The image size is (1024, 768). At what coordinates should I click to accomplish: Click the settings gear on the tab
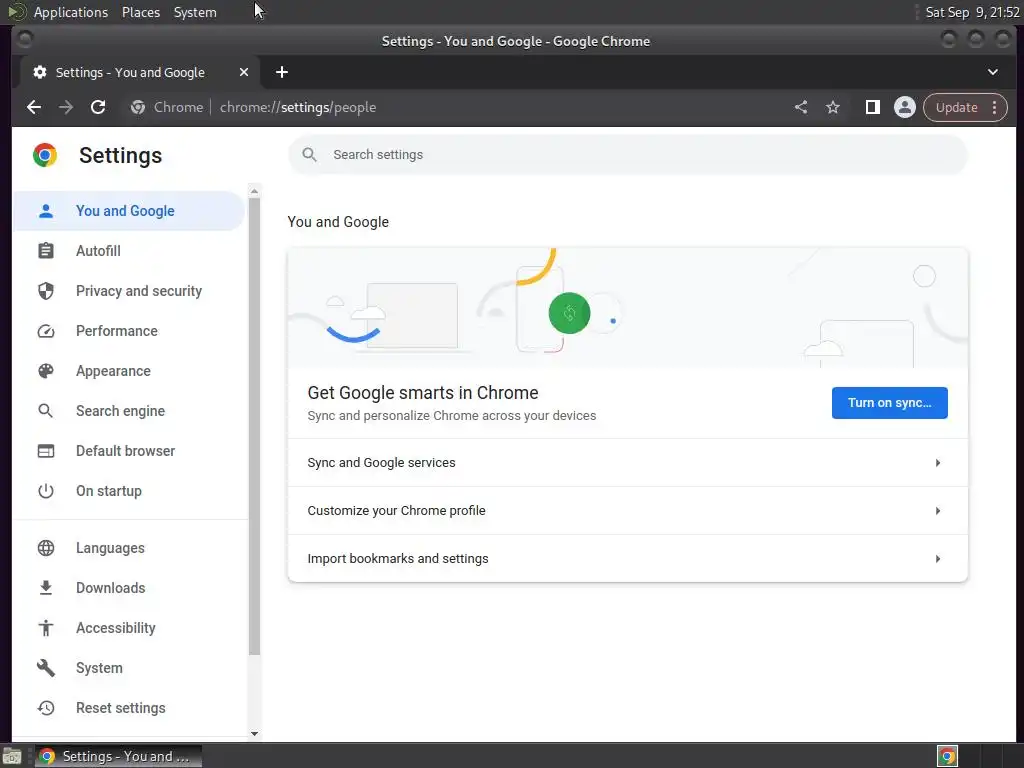click(x=40, y=72)
